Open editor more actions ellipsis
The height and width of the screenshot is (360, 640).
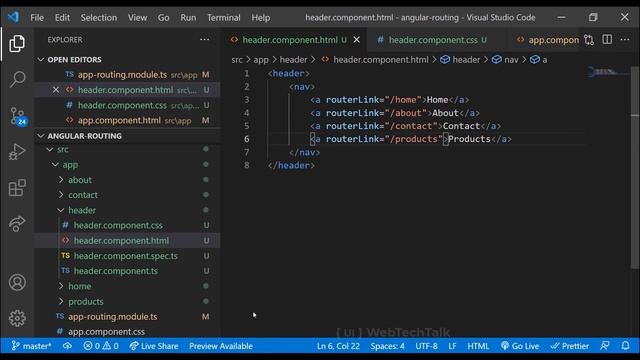point(625,40)
